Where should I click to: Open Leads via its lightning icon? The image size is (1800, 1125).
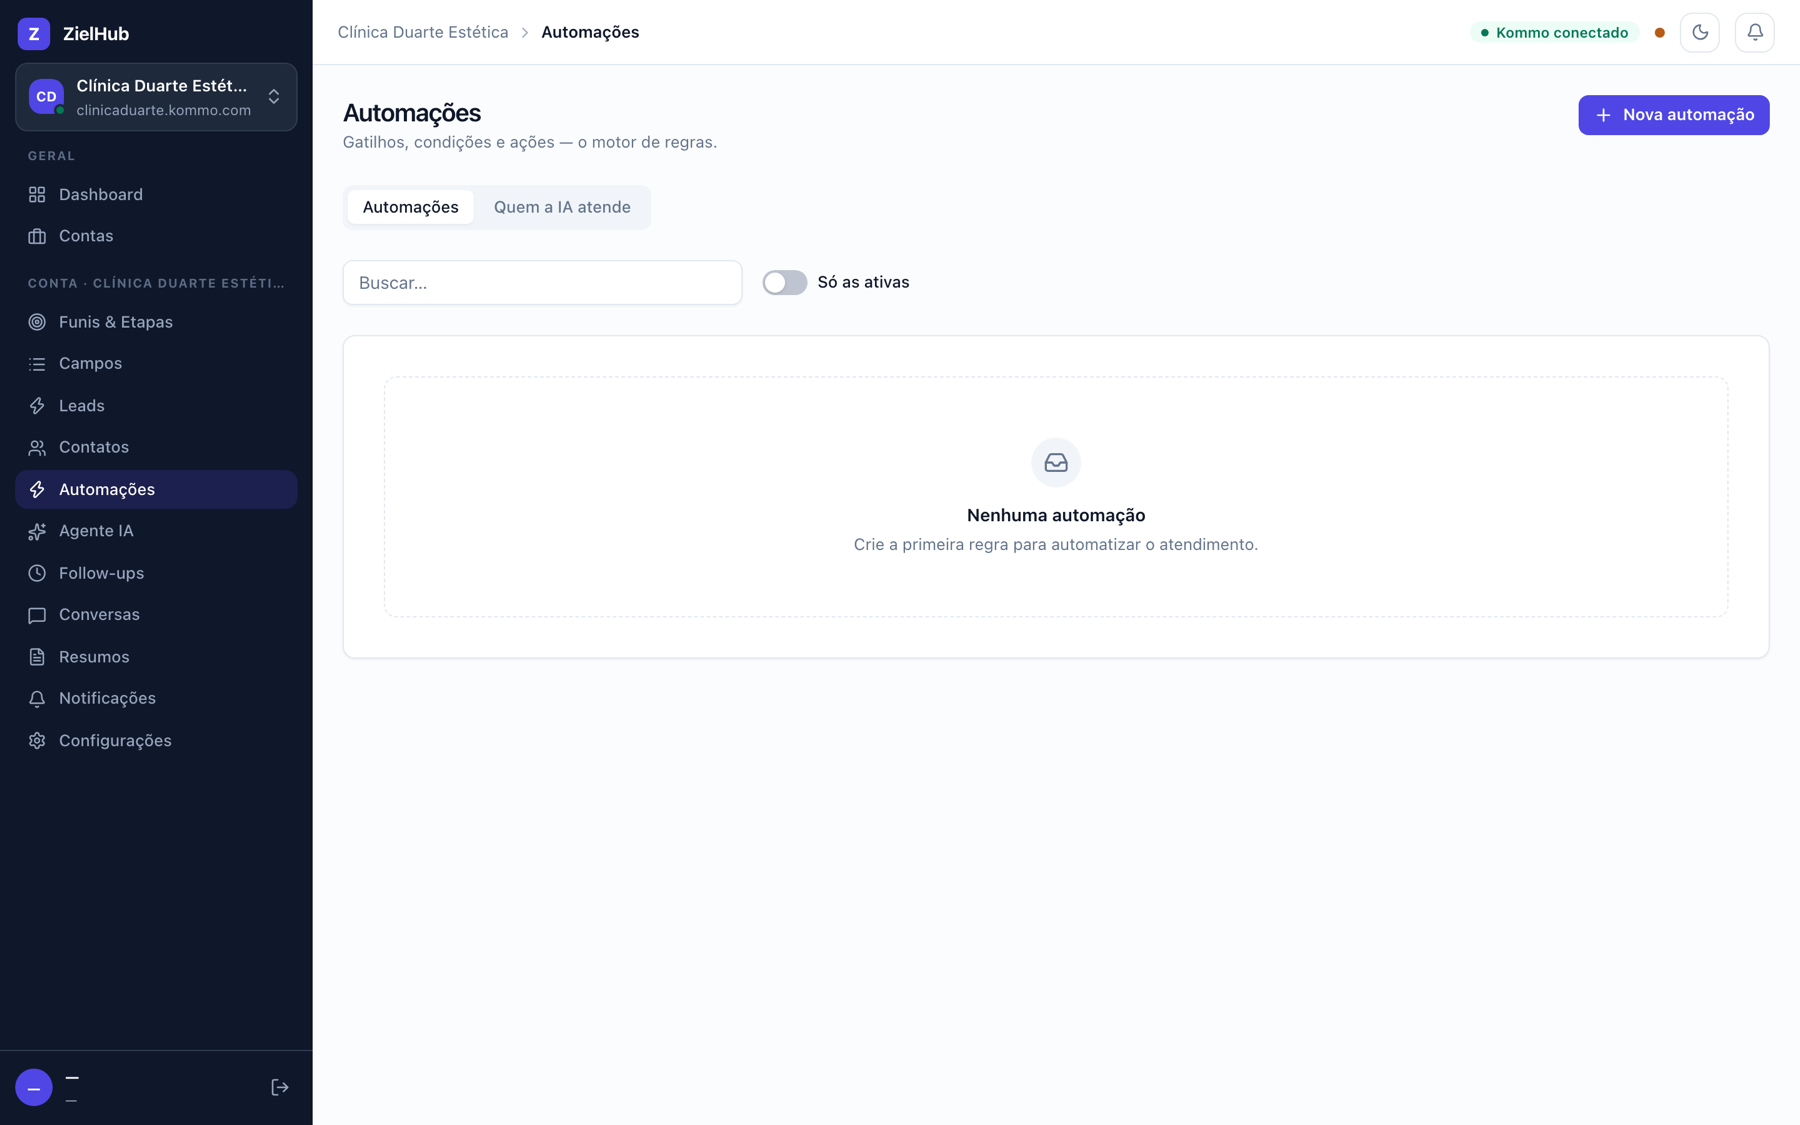(x=37, y=406)
